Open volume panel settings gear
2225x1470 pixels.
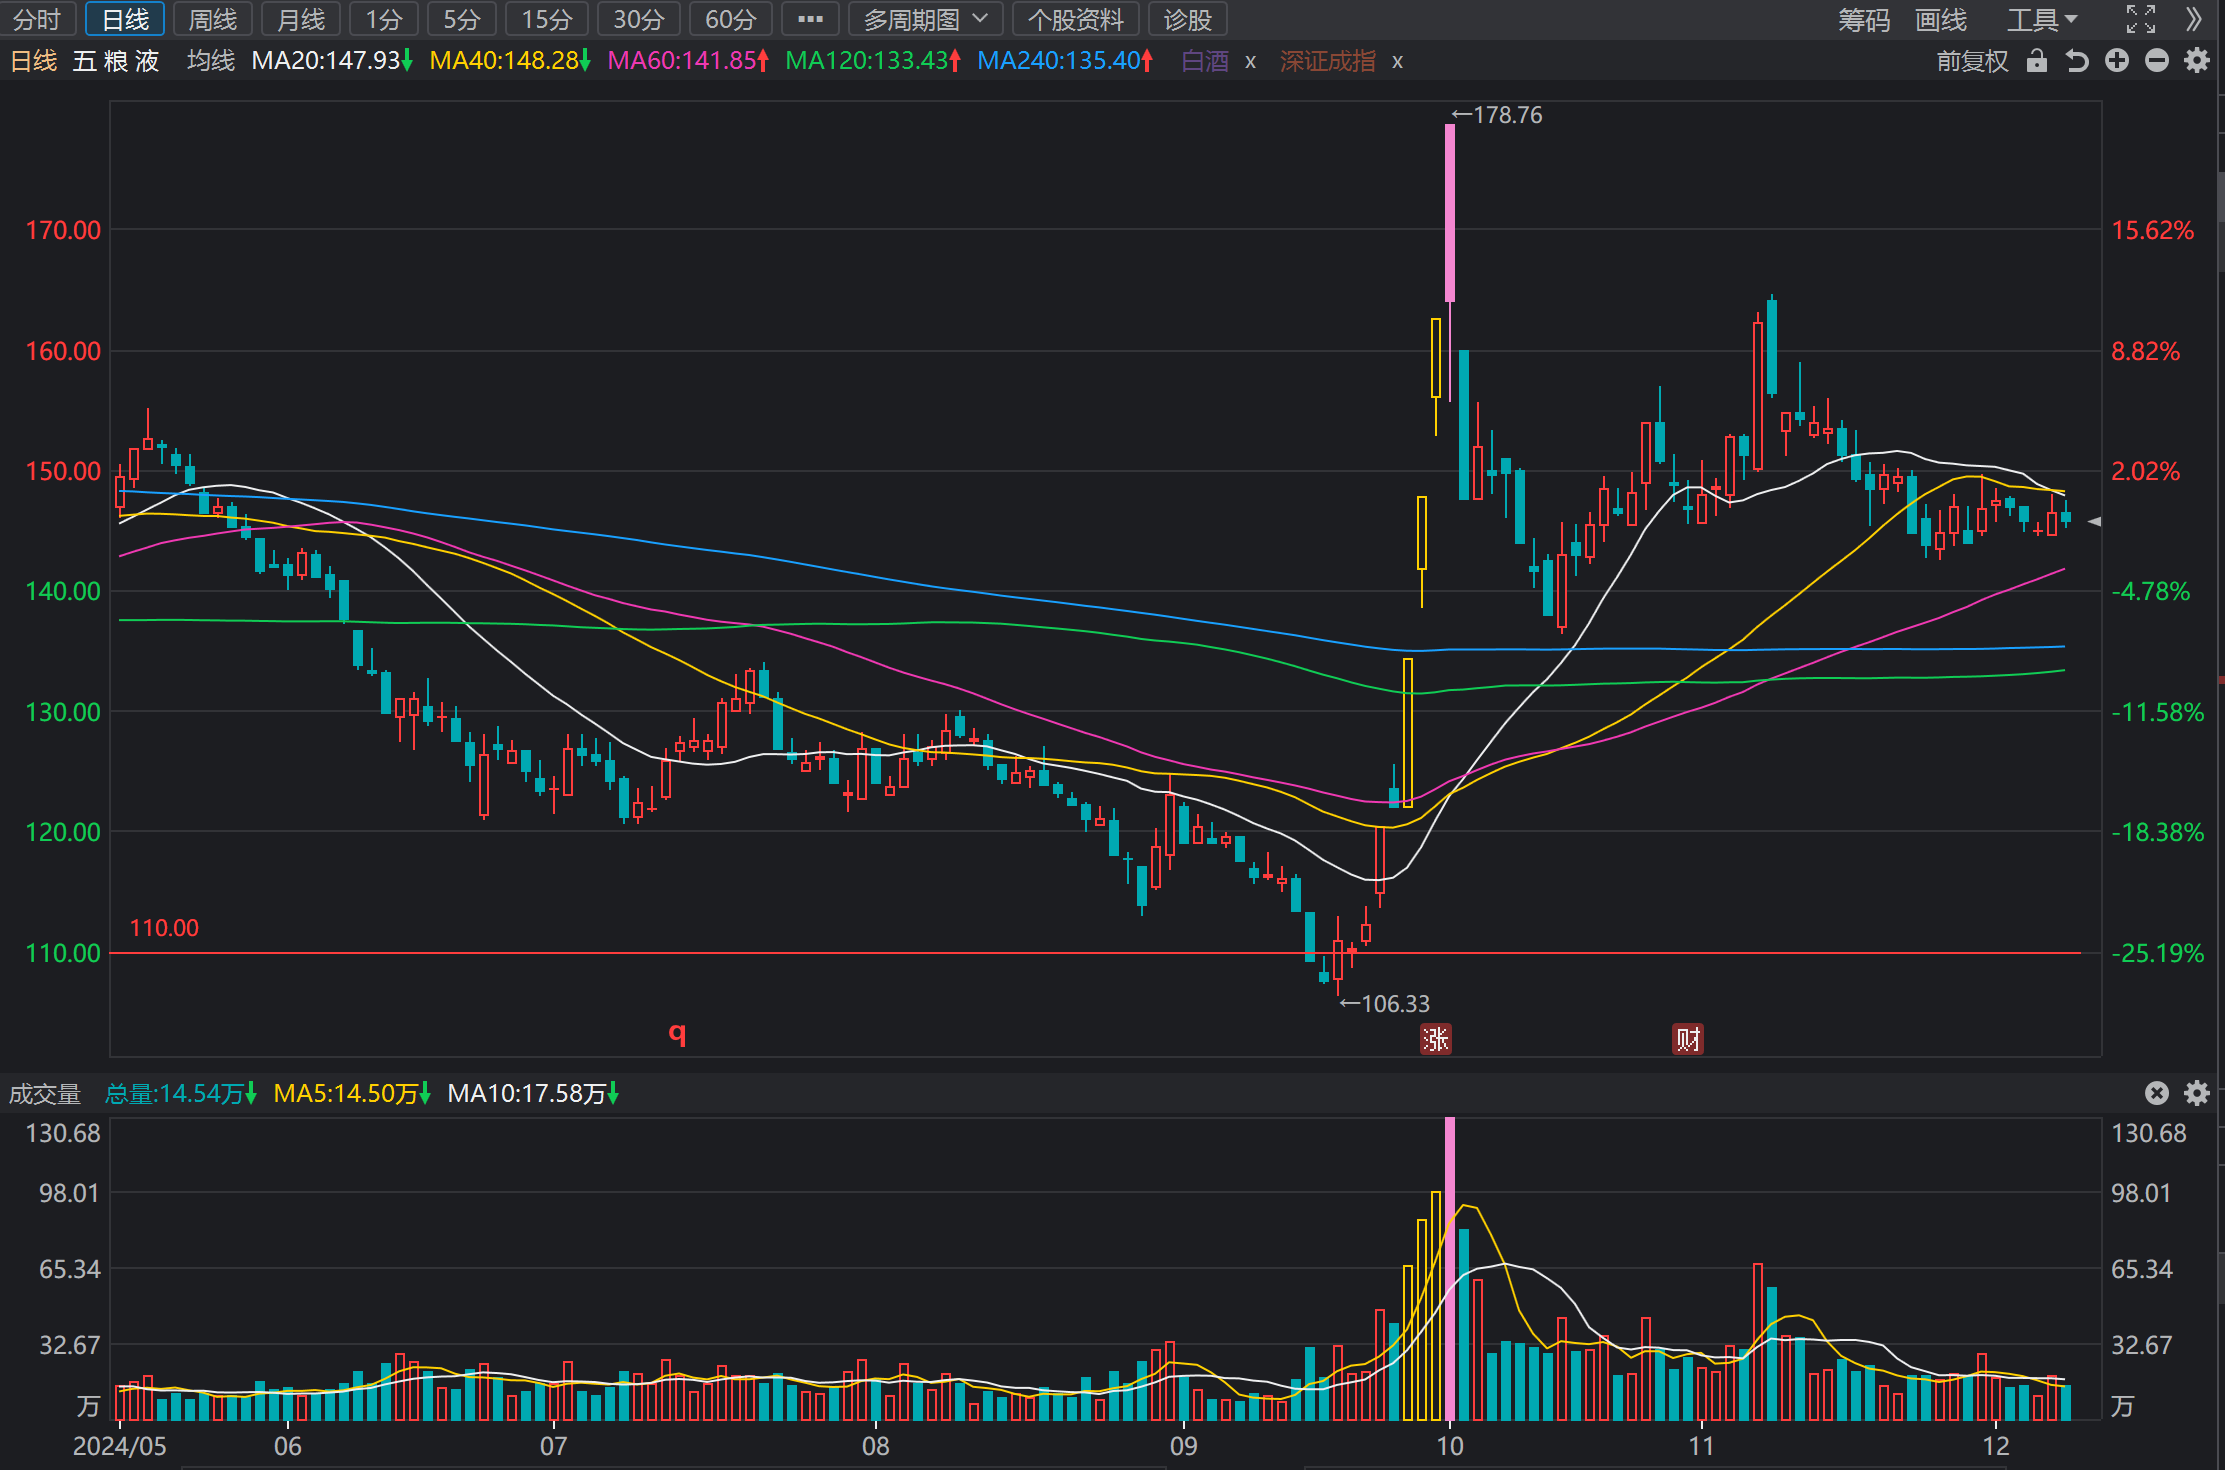click(2197, 1093)
